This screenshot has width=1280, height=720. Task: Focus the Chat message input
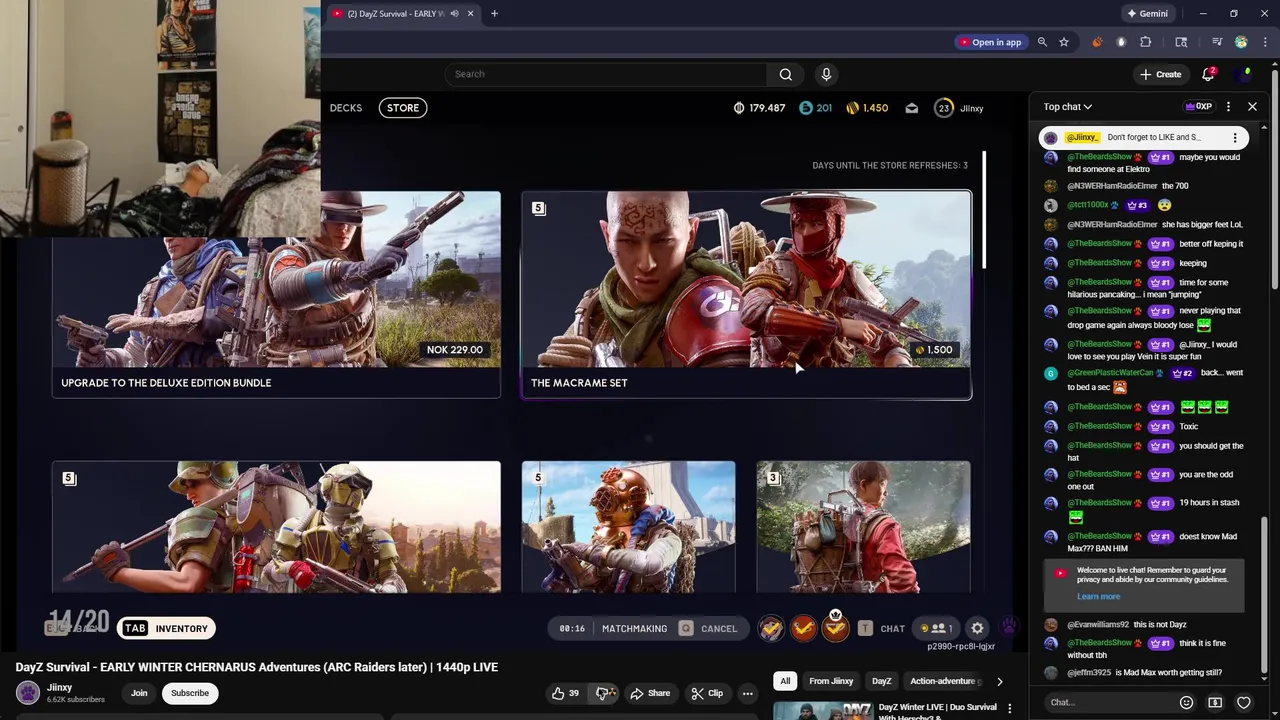click(1108, 702)
